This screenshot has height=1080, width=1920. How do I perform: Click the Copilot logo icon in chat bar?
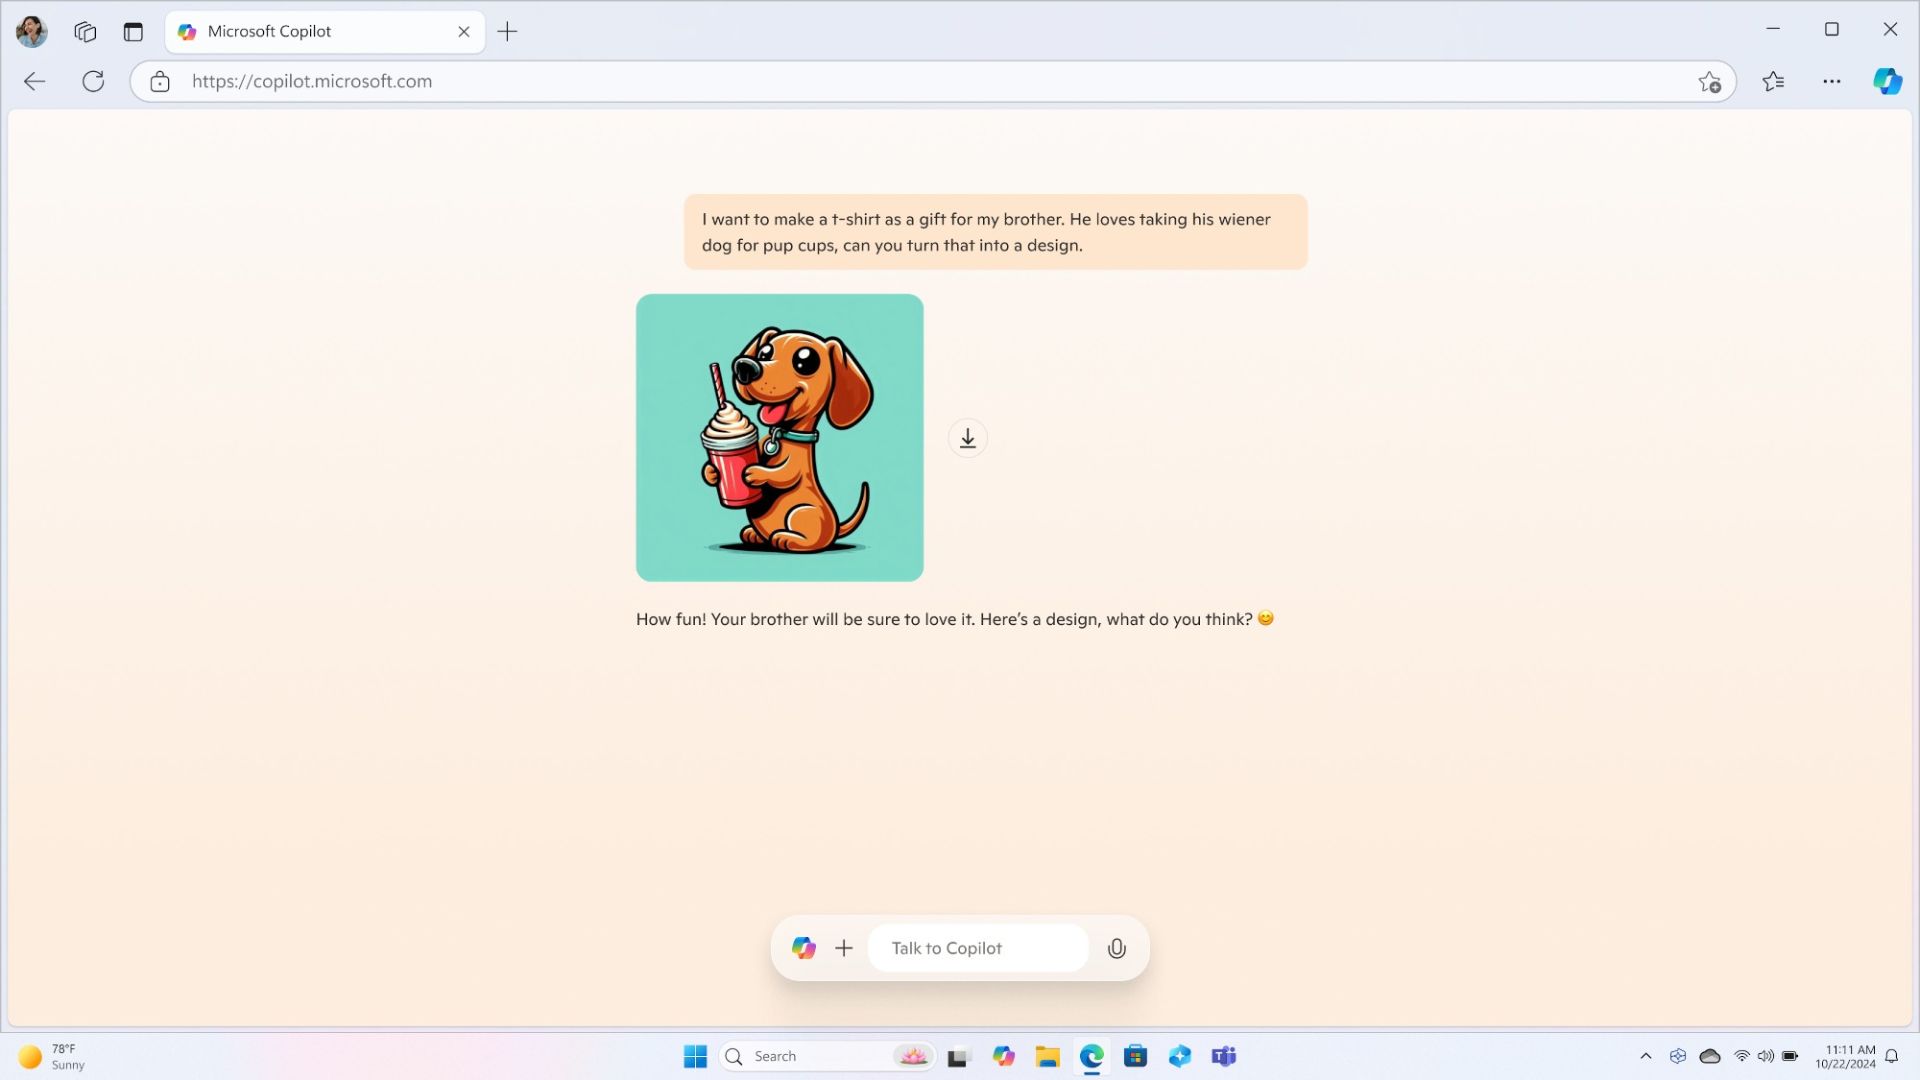[802, 948]
